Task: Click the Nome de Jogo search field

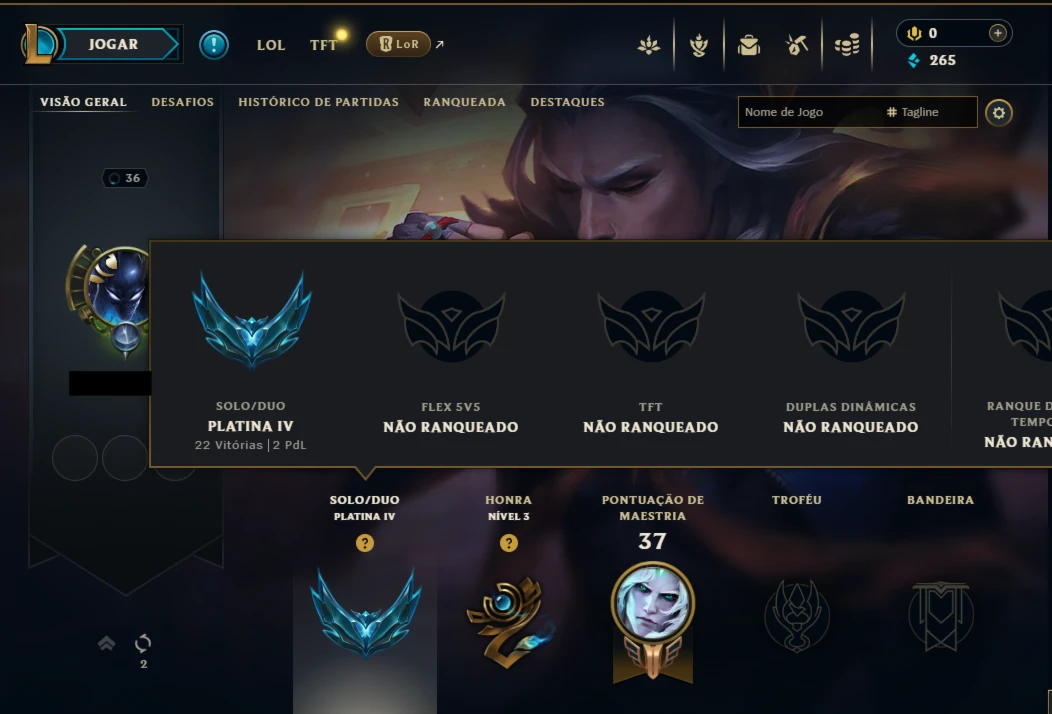Action: point(808,112)
